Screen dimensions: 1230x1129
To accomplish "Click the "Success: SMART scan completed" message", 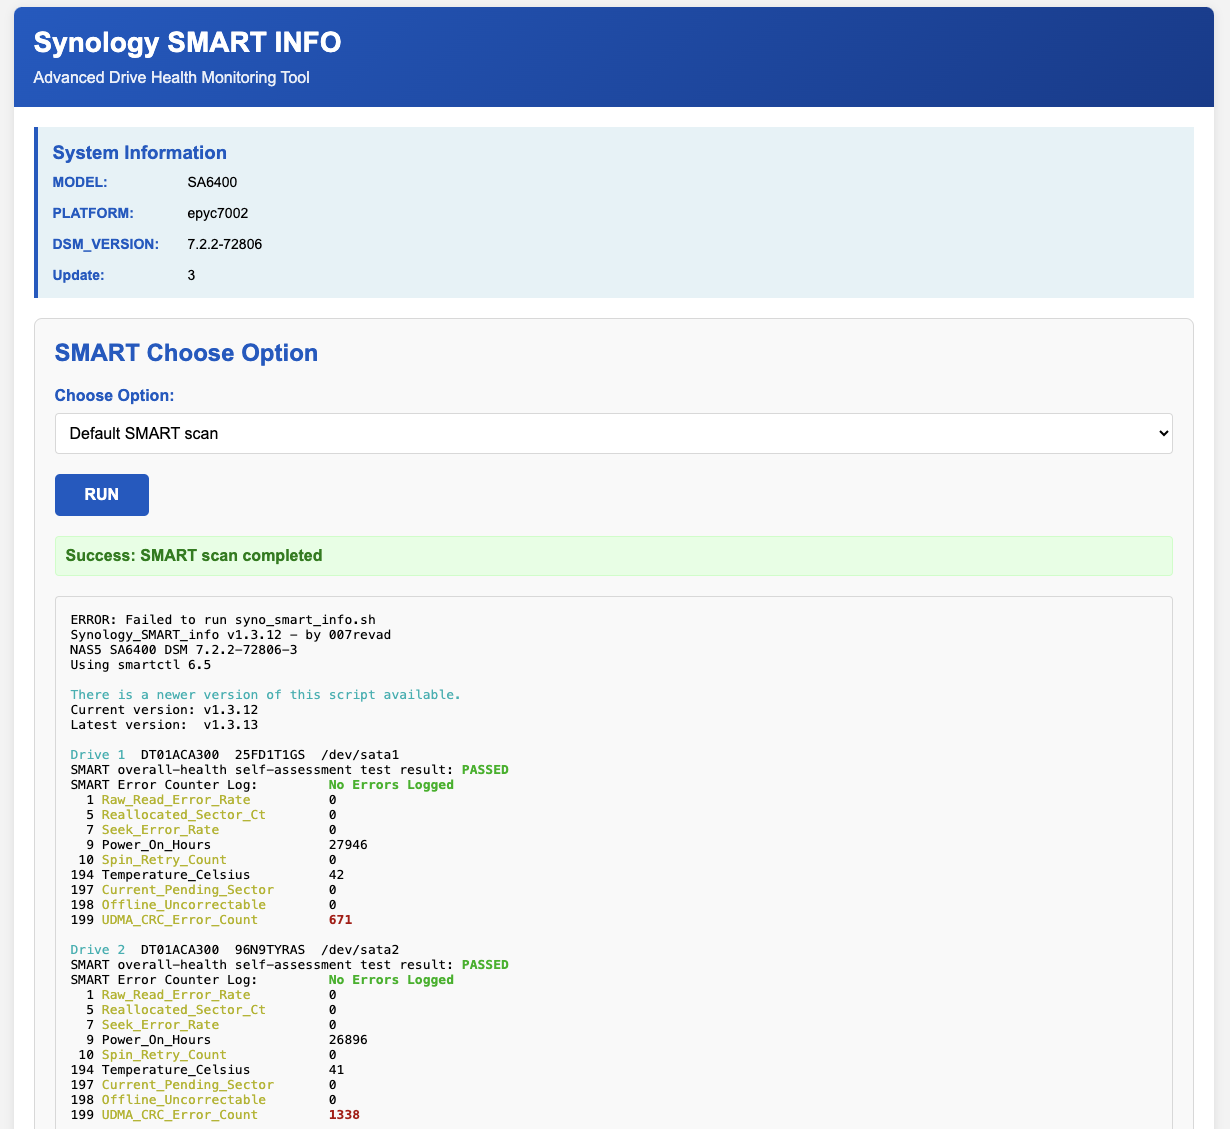I will pos(613,555).
